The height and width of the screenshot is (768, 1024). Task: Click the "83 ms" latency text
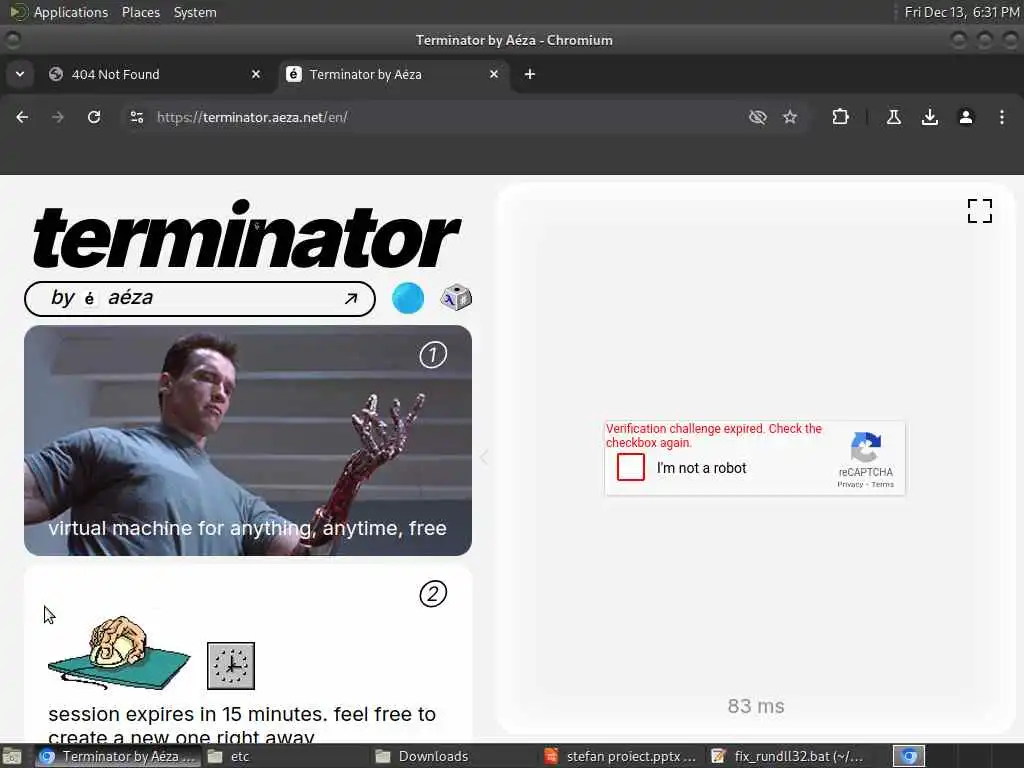756,706
